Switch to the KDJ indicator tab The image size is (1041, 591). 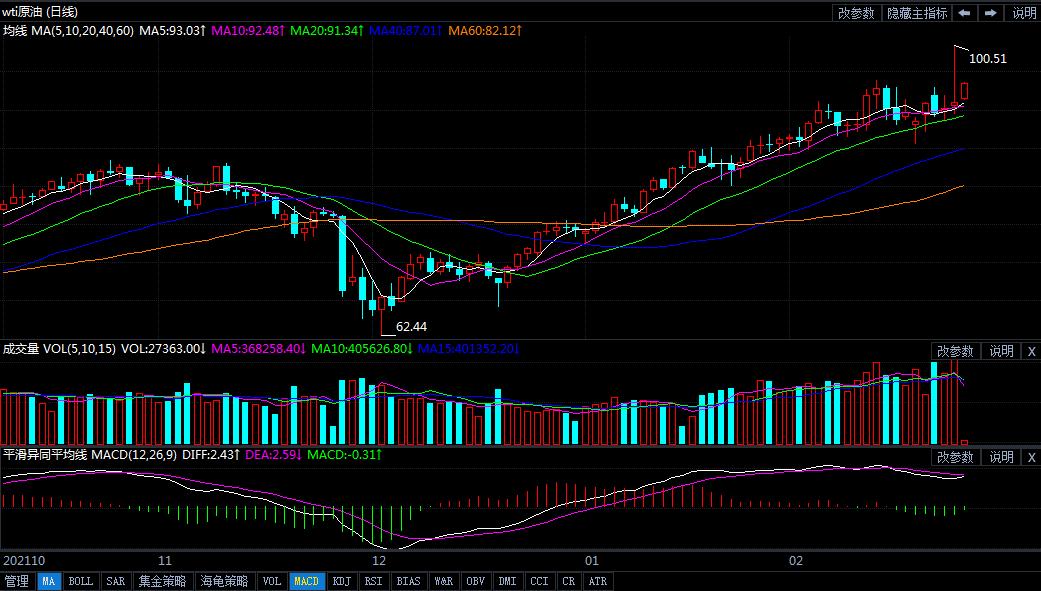point(342,581)
